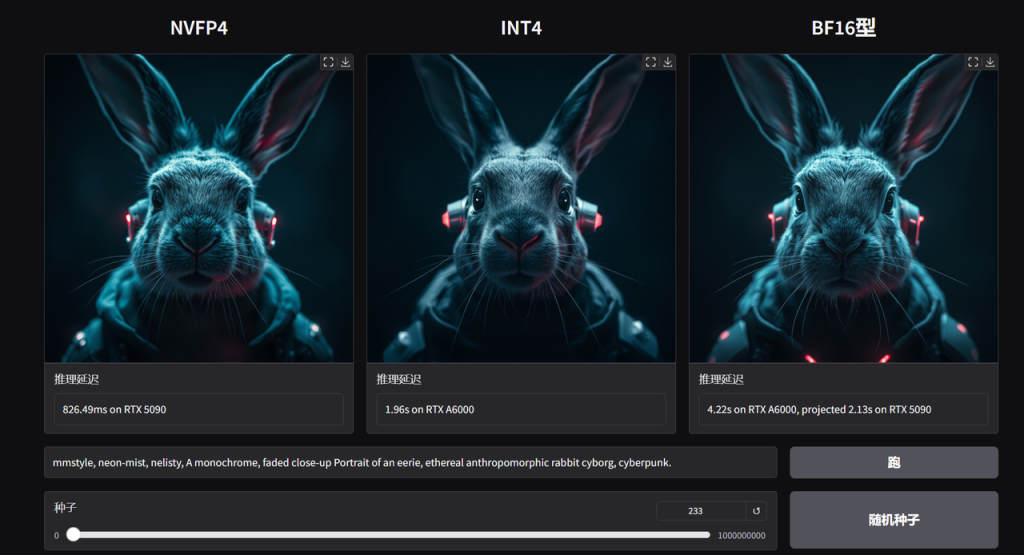
Task: Click the INT4 rabbit image
Action: [520, 210]
